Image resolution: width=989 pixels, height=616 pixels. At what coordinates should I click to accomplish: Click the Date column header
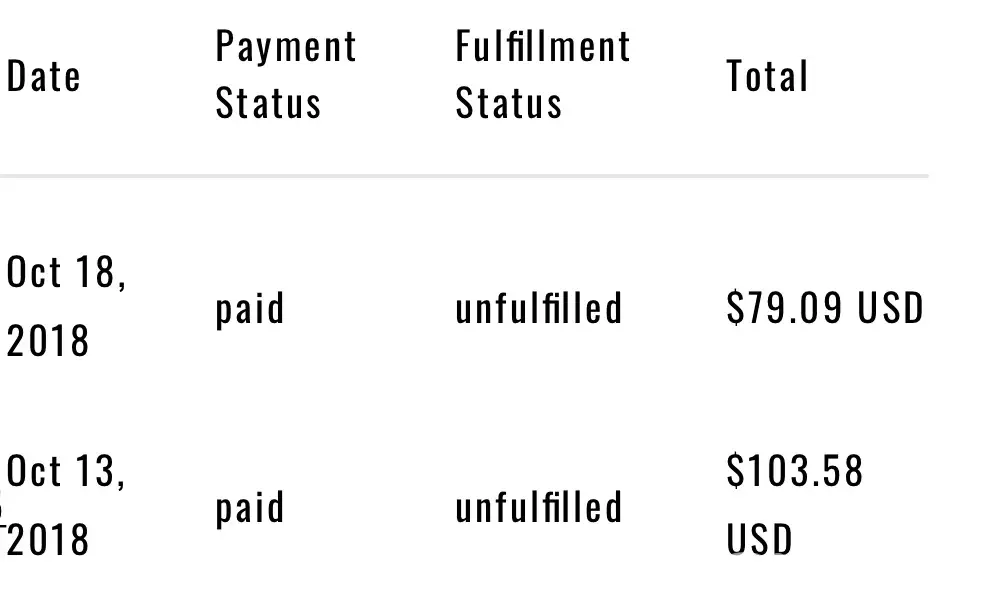(x=44, y=76)
